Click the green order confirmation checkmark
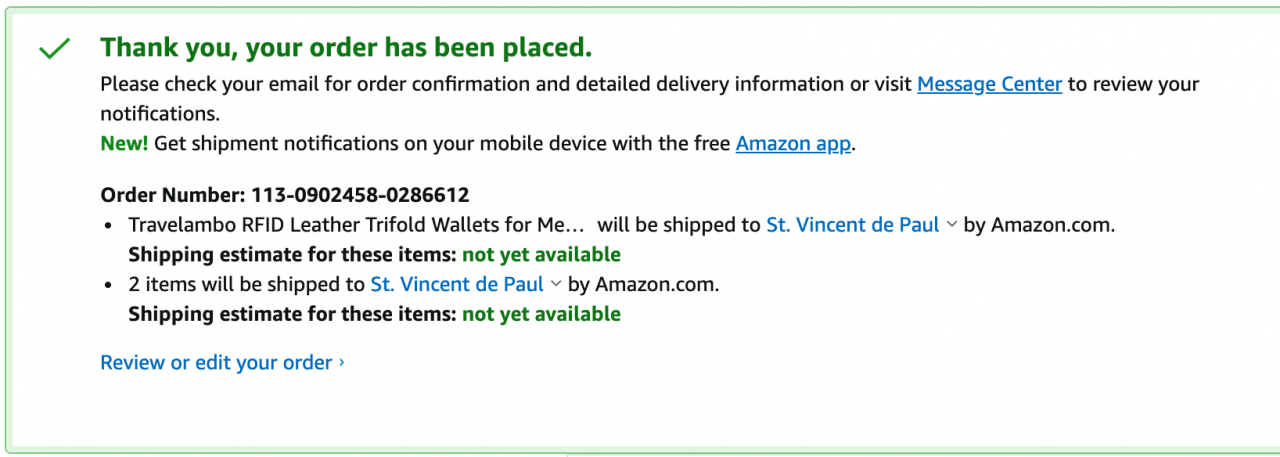The width and height of the screenshot is (1280, 457). pyautogui.click(x=54, y=48)
